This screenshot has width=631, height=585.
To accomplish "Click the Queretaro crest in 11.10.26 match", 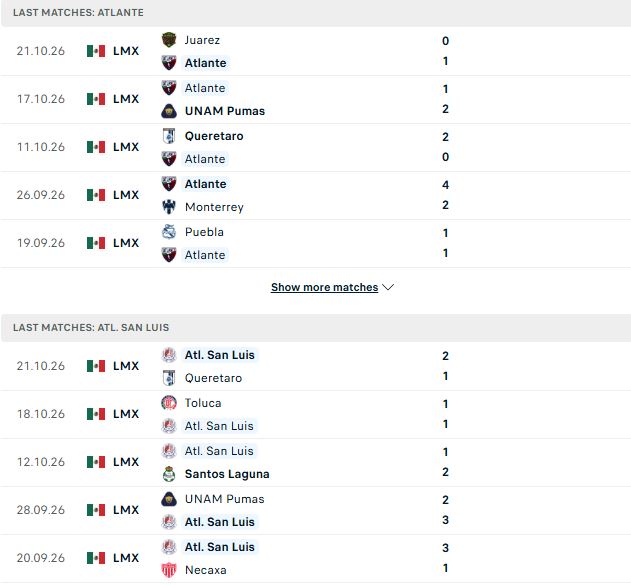I will coord(169,136).
